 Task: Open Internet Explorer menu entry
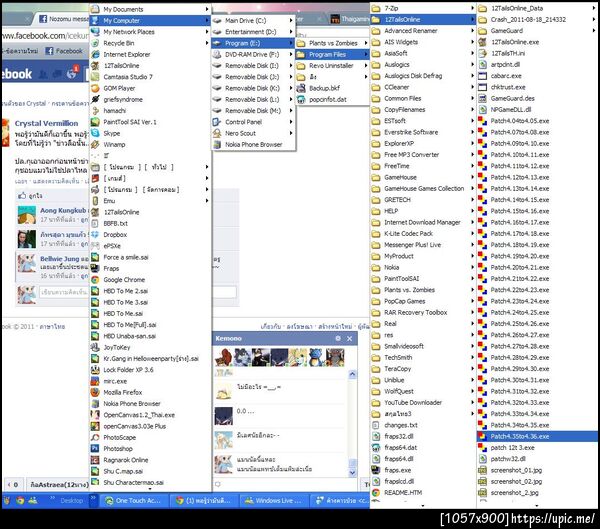tap(127, 55)
